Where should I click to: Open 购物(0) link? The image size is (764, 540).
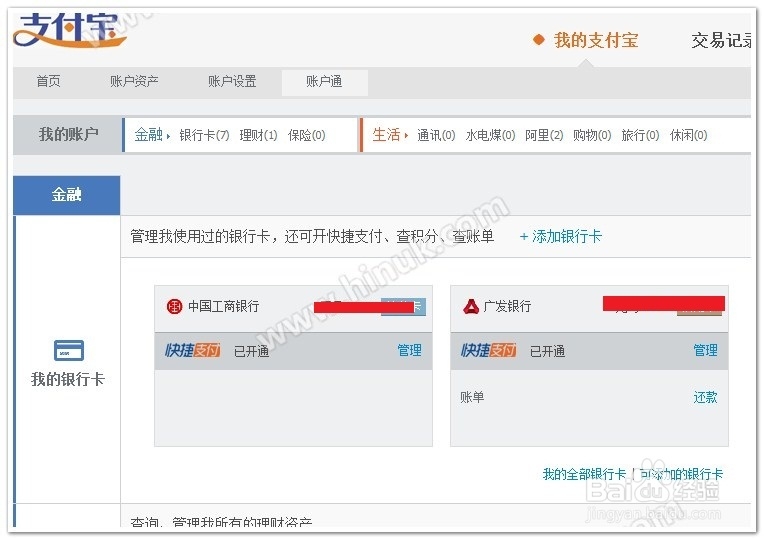tap(592, 135)
